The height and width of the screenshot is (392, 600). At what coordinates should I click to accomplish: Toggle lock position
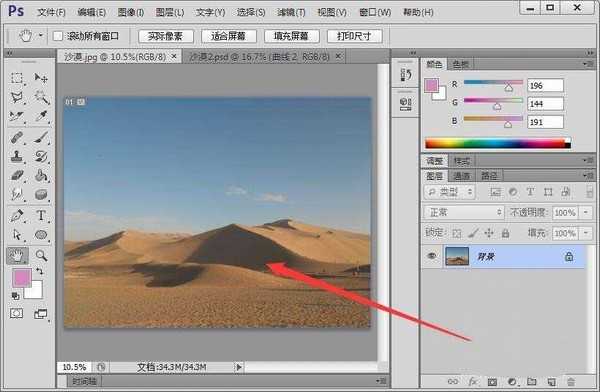point(489,233)
